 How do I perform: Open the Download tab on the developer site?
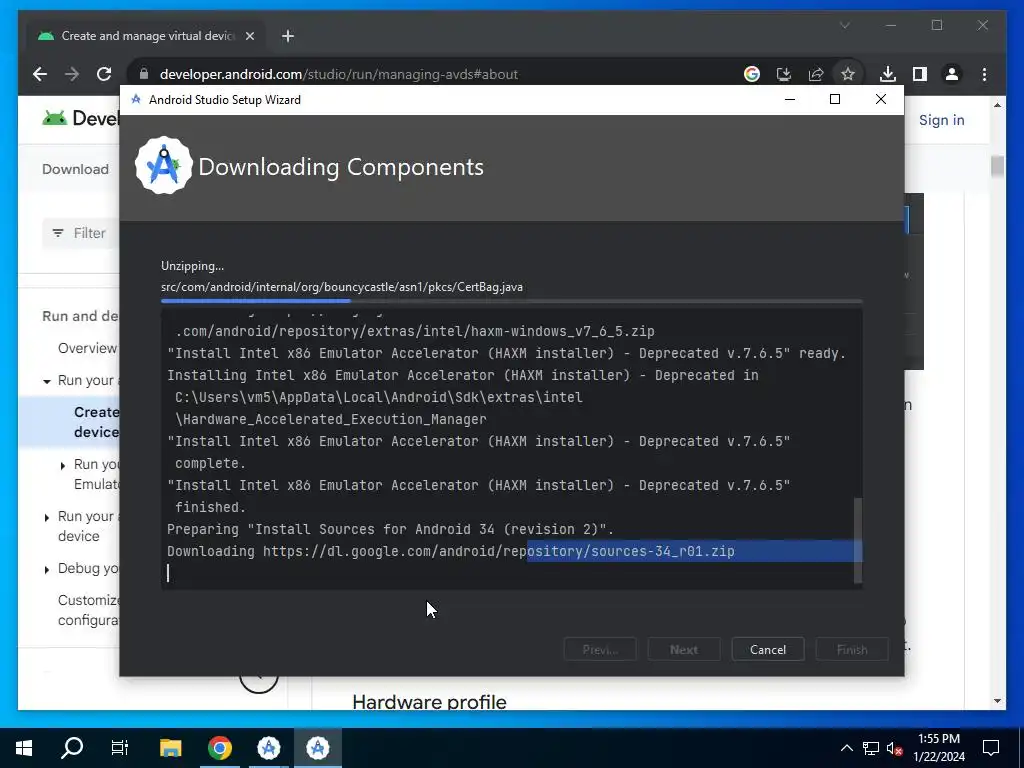tap(75, 169)
